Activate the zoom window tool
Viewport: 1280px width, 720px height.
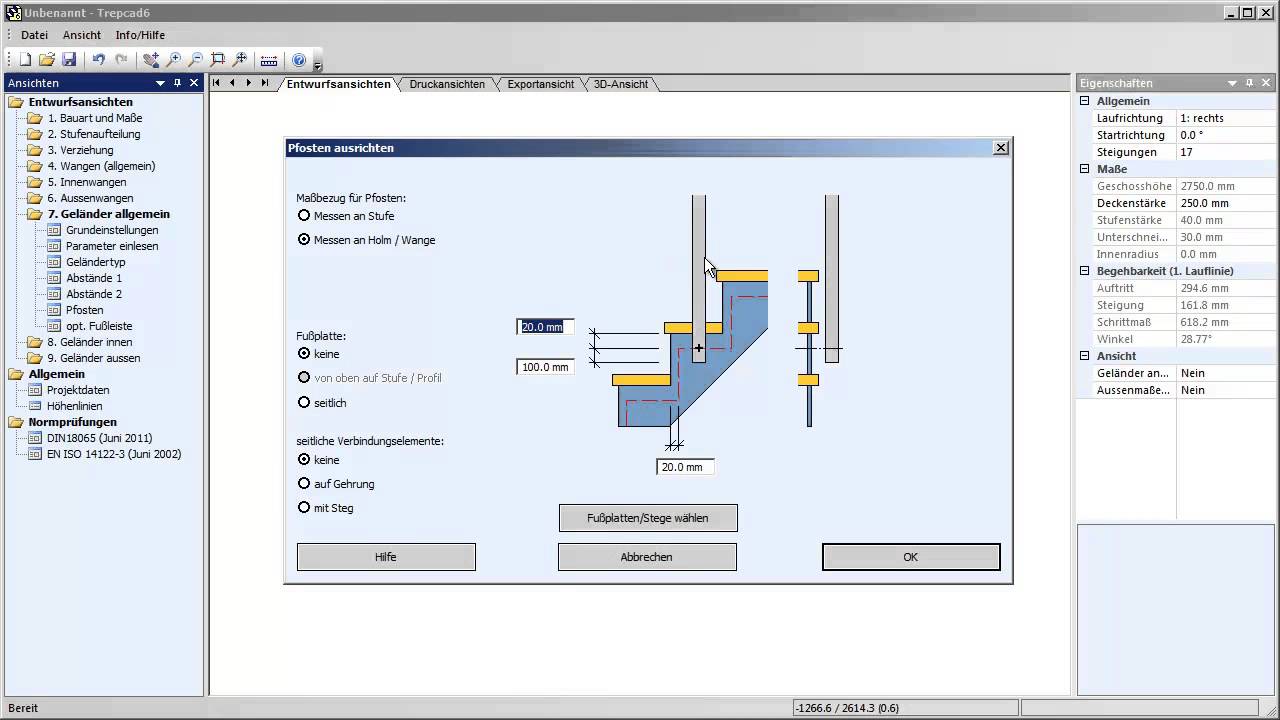218,60
